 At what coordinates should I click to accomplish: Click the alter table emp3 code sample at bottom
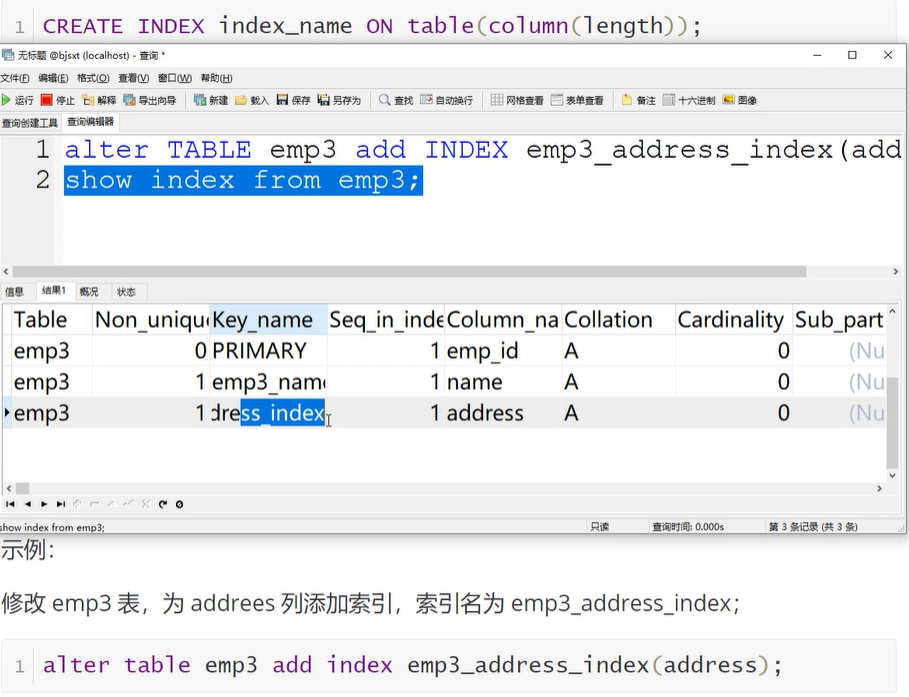click(412, 665)
